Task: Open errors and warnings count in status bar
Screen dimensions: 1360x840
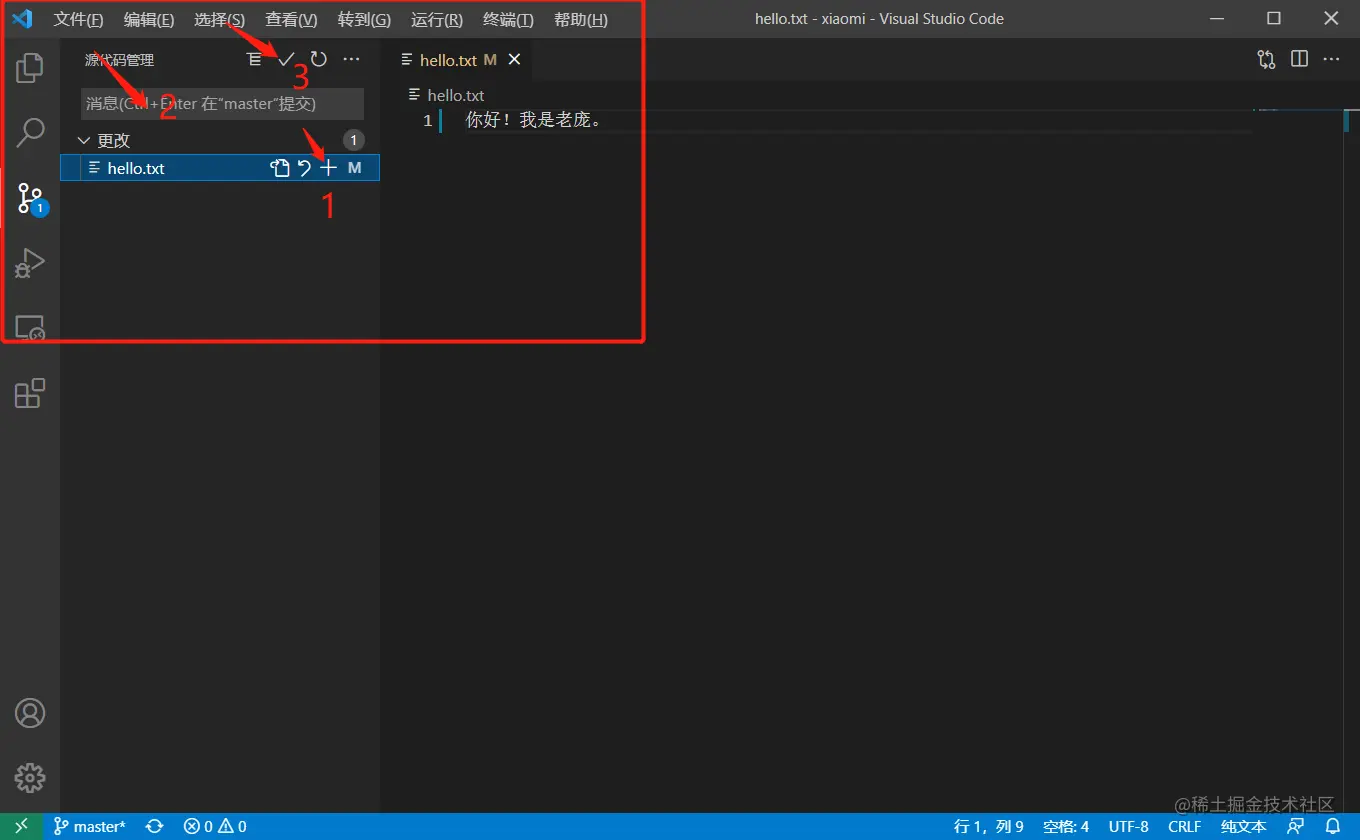Action: 215,826
